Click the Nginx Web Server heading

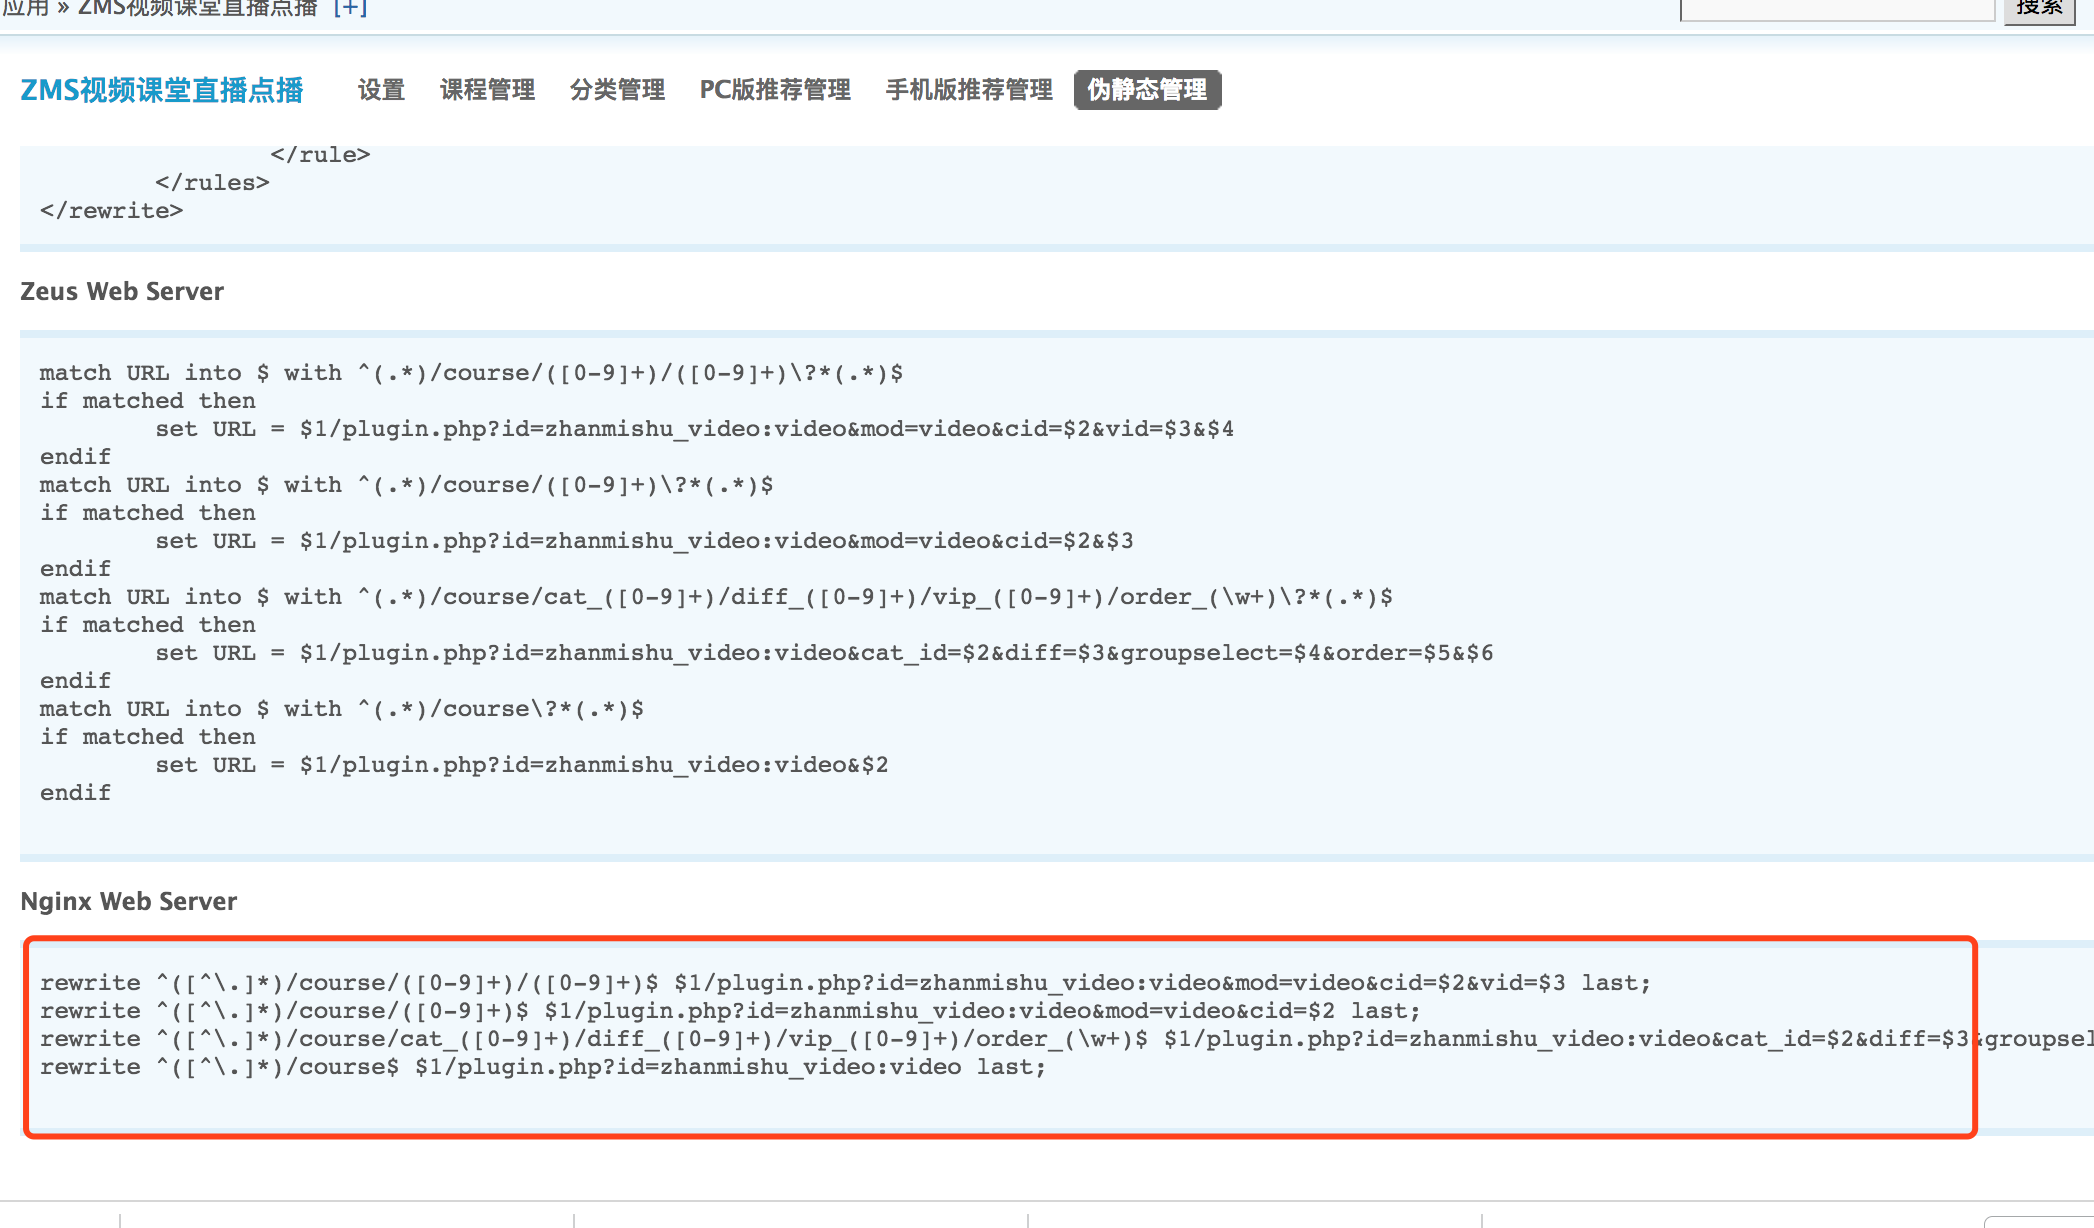tap(129, 901)
